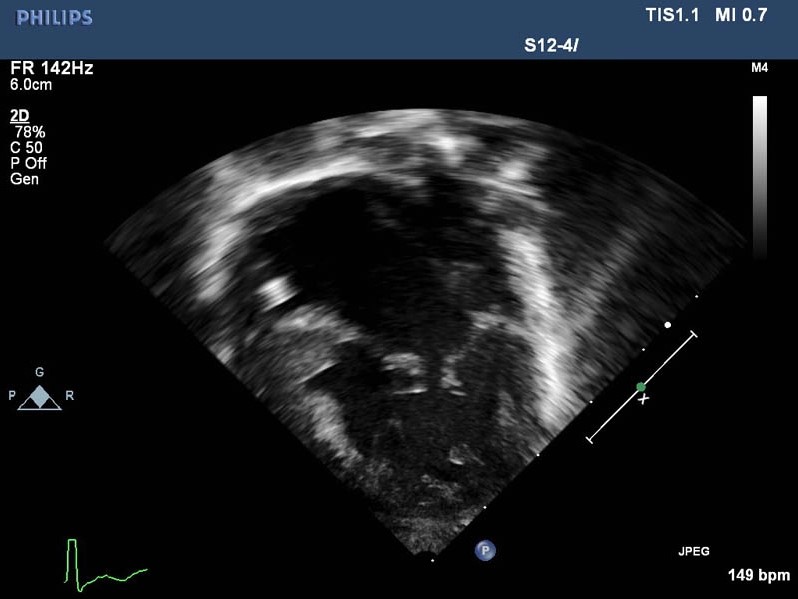Click the Philips logo in the header
Viewport: 798px width, 599px height.
55,18
